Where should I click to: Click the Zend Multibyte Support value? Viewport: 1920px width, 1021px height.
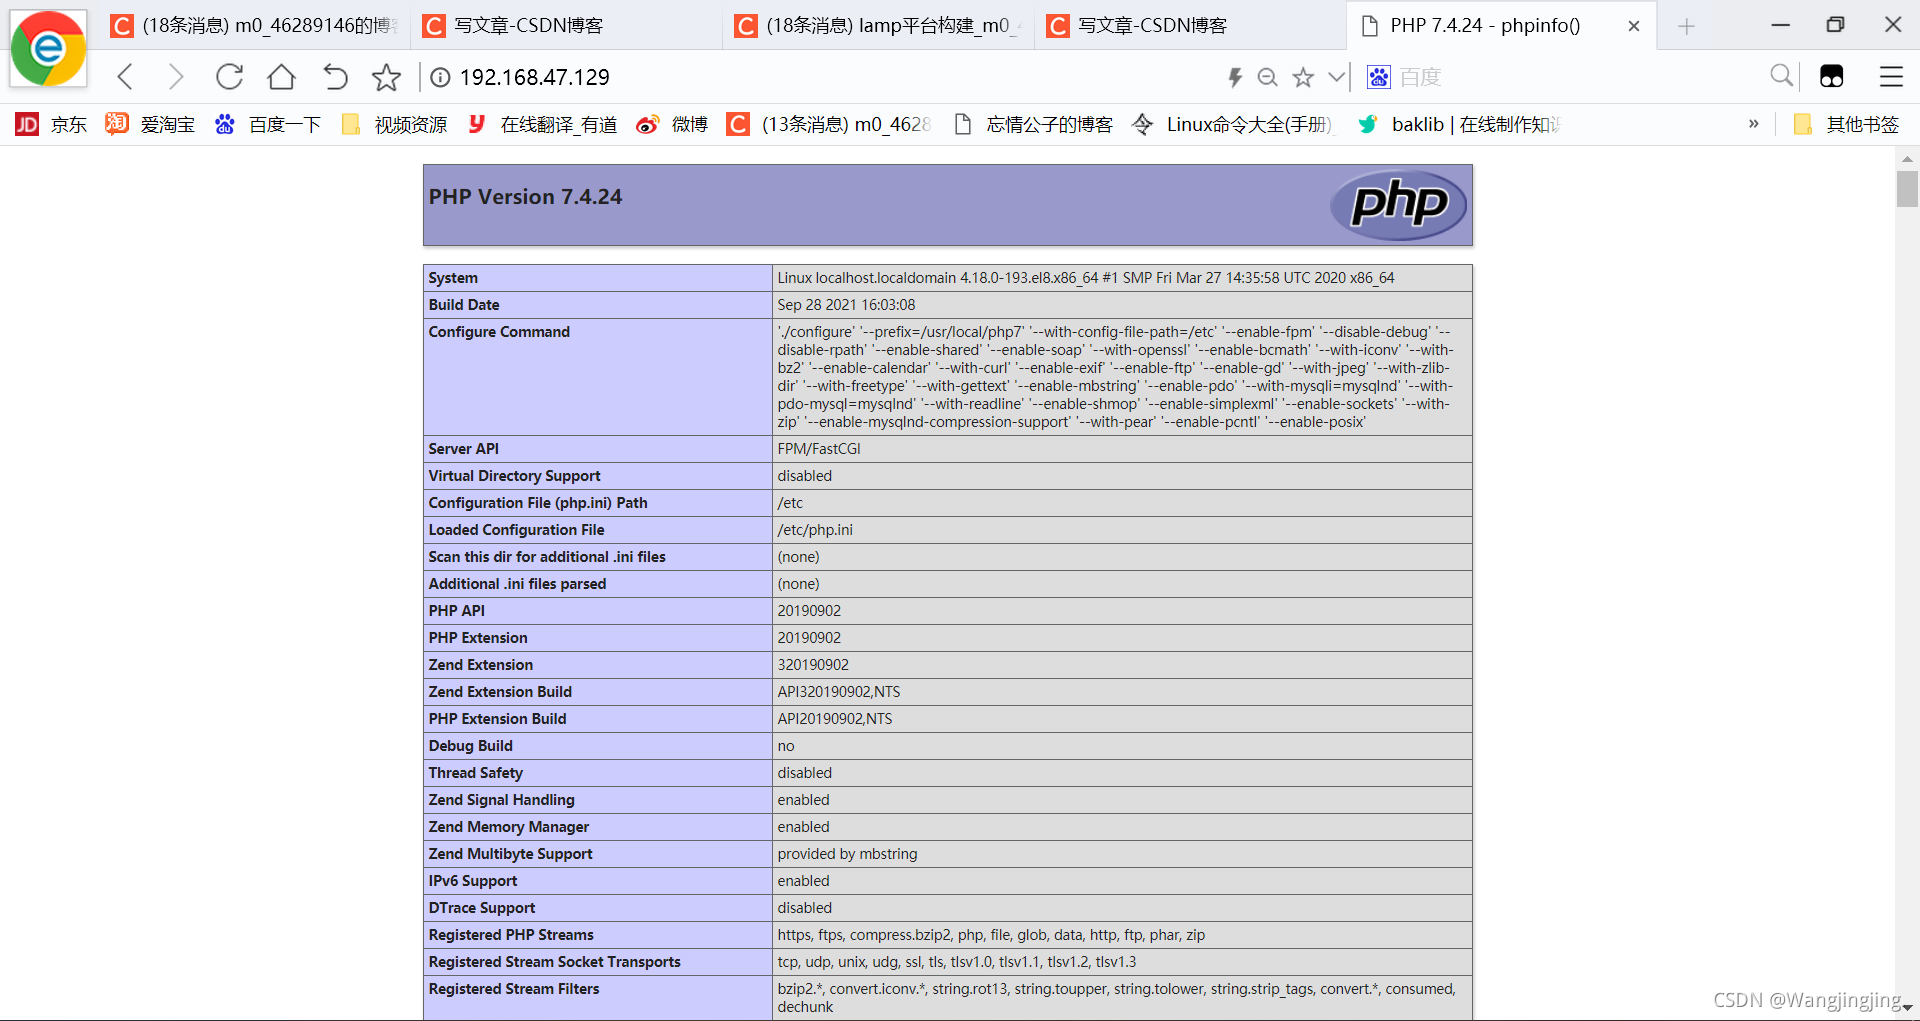point(847,854)
